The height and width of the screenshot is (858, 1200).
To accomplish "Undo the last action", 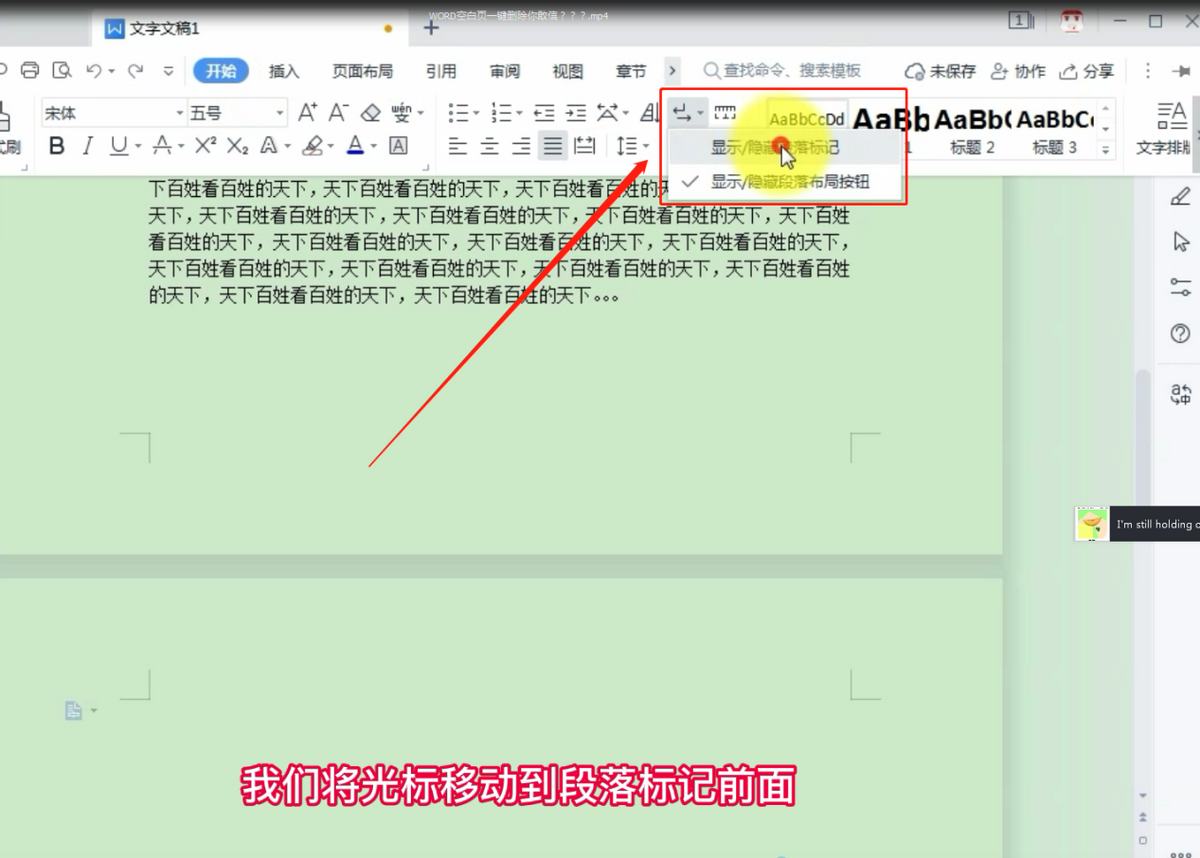I will click(94, 70).
